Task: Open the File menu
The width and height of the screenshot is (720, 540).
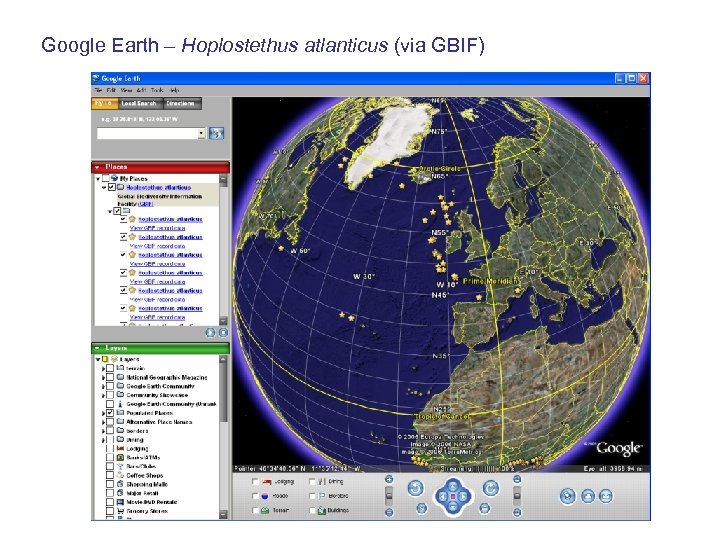Action: point(98,90)
